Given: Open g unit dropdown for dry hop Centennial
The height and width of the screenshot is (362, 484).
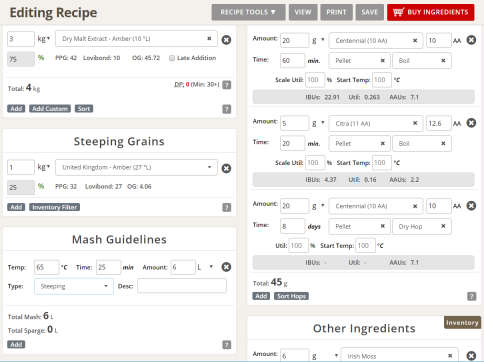Looking at the screenshot, I should [x=318, y=206].
